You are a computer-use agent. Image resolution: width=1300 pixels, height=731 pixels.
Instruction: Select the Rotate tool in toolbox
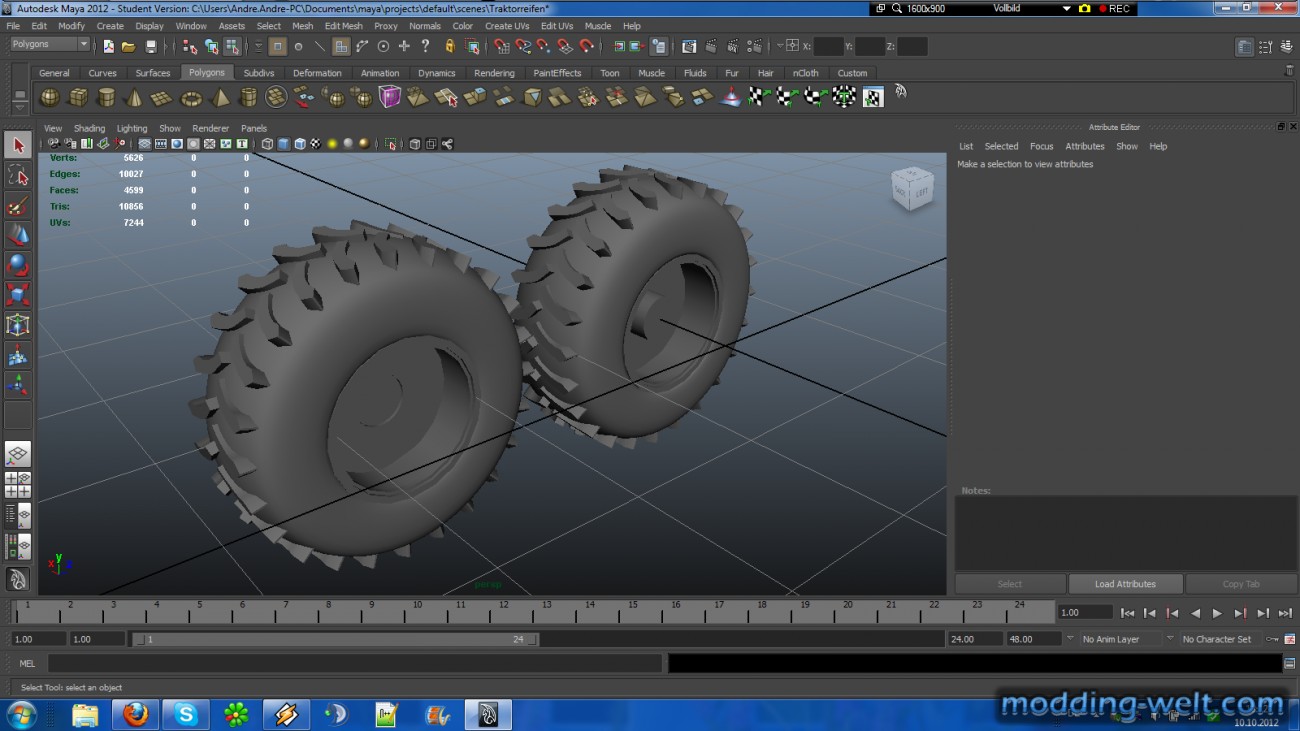18,265
